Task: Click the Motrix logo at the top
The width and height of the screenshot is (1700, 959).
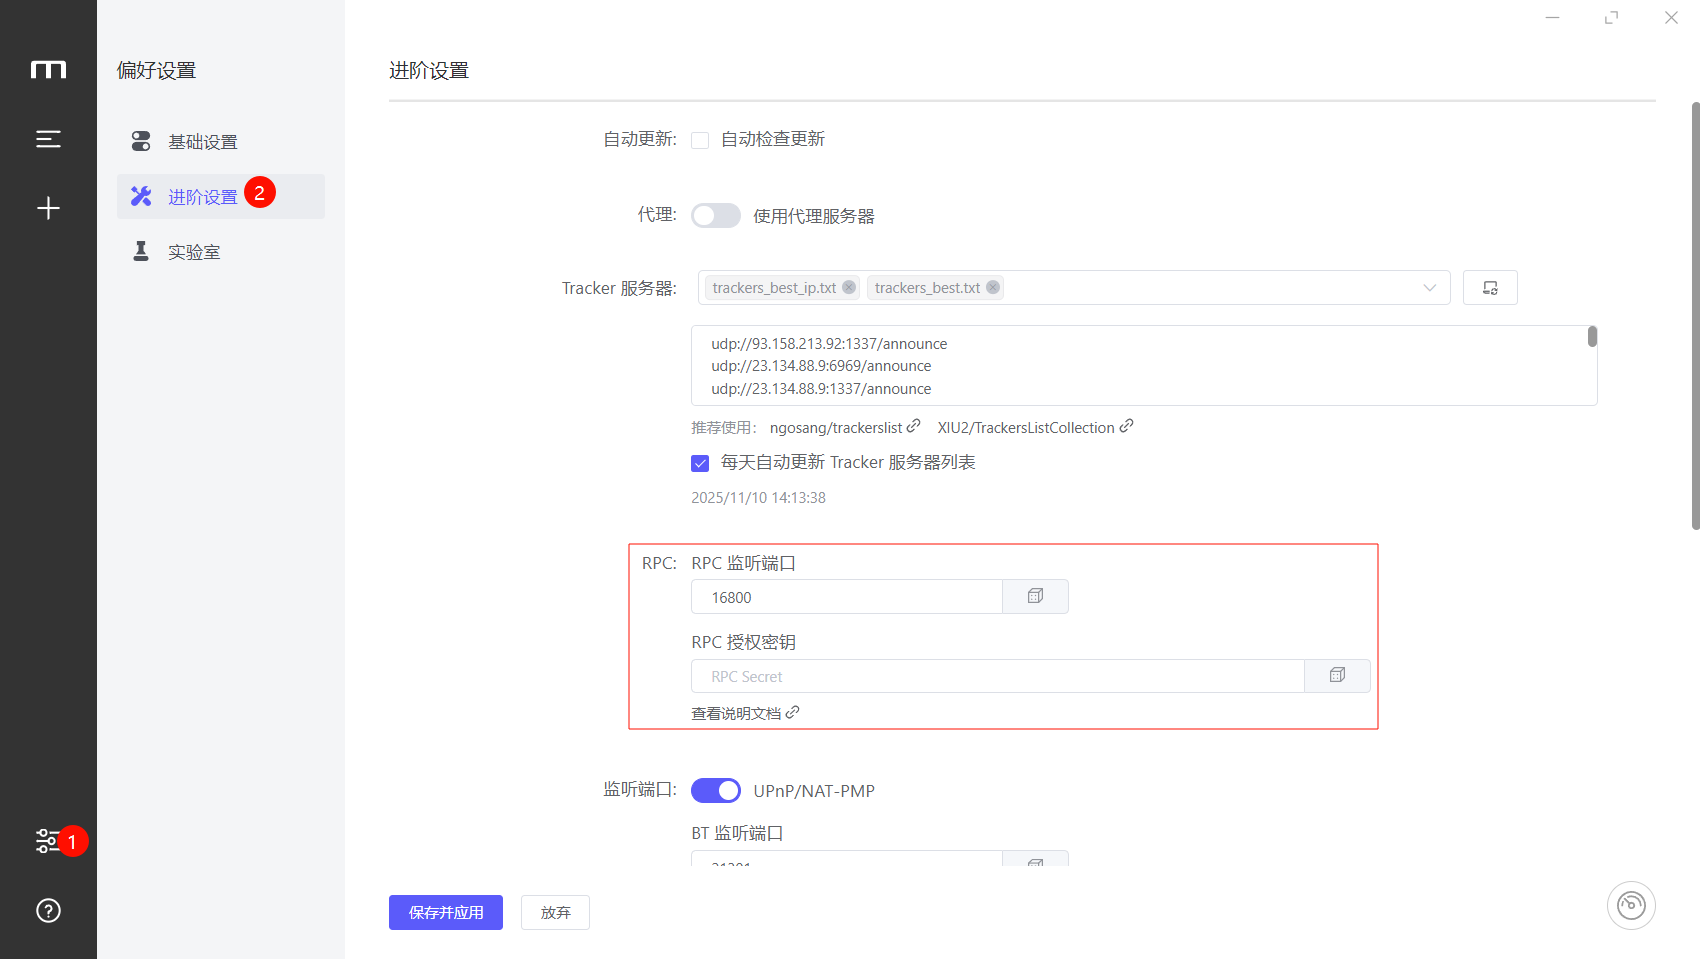Action: point(48,69)
